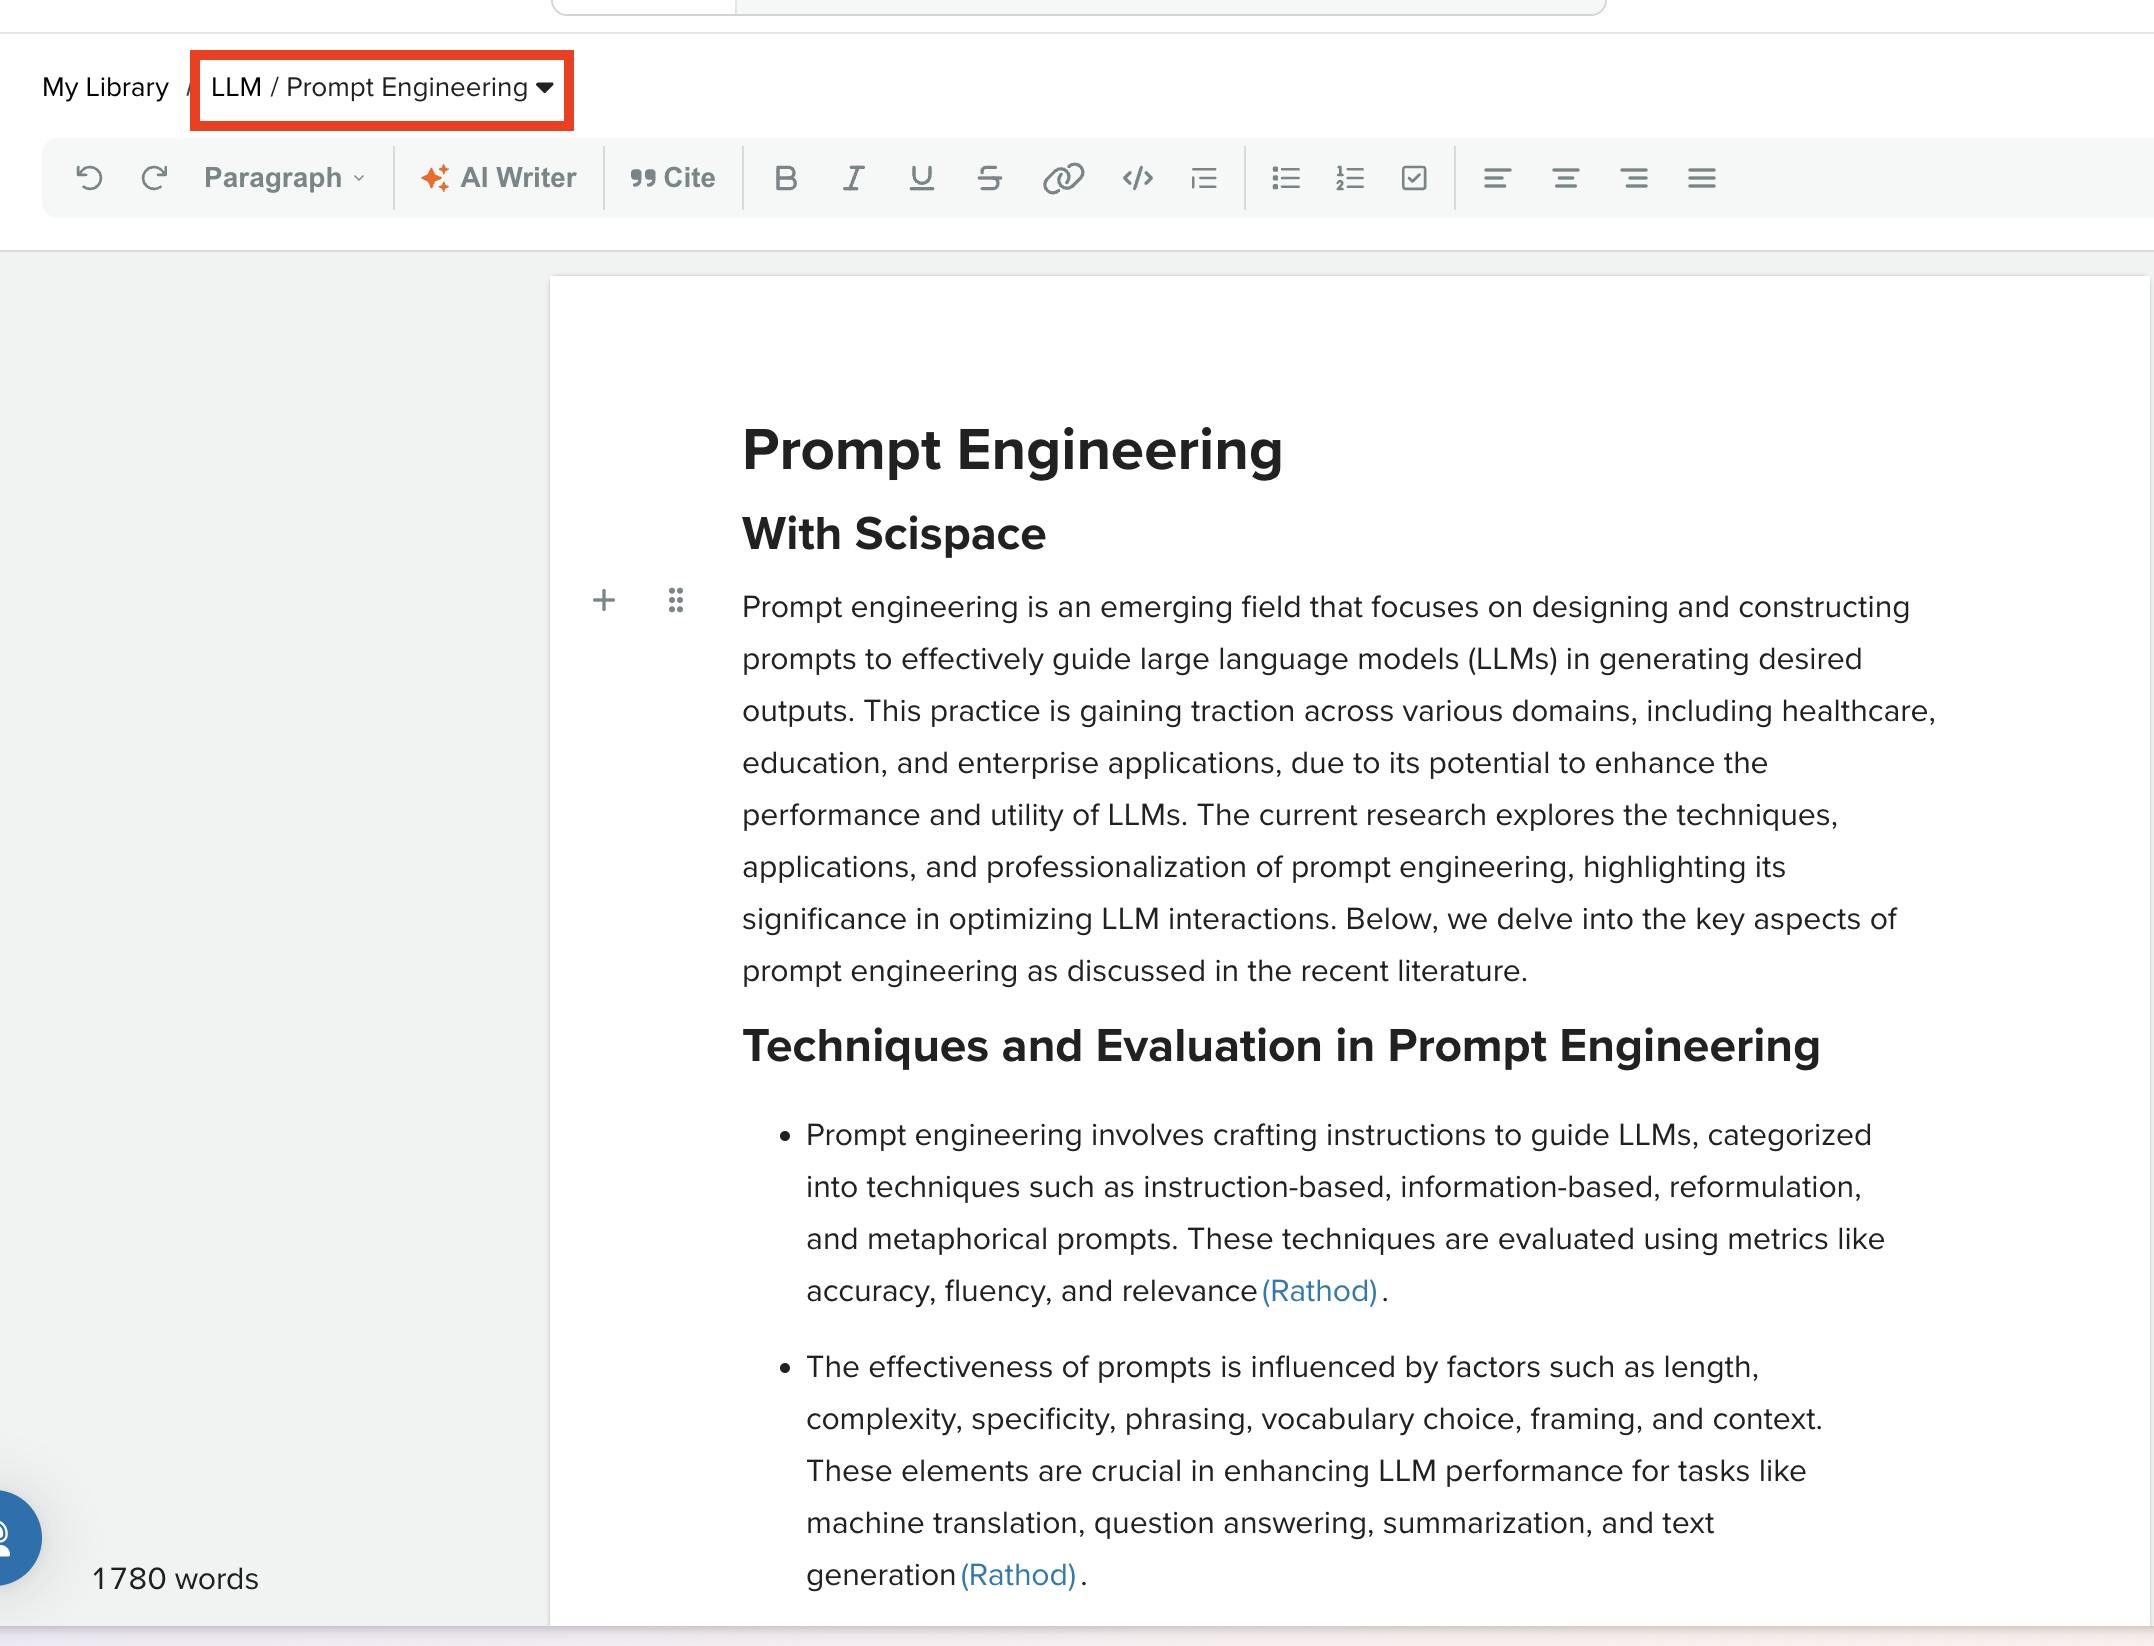This screenshot has height=1646, width=2154.
Task: Apply strikethrough formatting
Action: [989, 178]
